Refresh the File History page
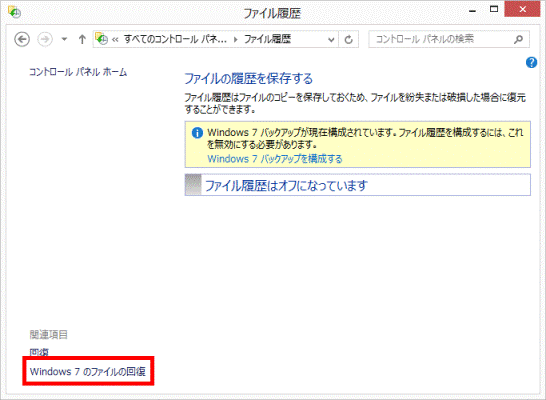Image resolution: width=546 pixels, height=400 pixels. pos(349,39)
